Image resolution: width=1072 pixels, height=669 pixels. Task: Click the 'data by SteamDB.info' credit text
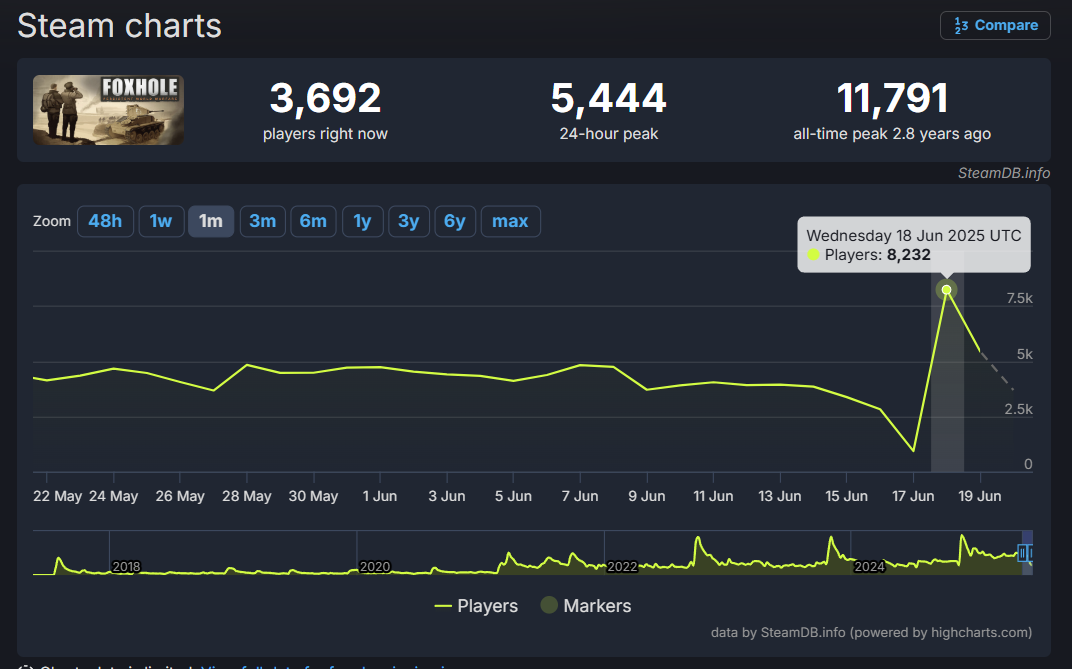[871, 633]
